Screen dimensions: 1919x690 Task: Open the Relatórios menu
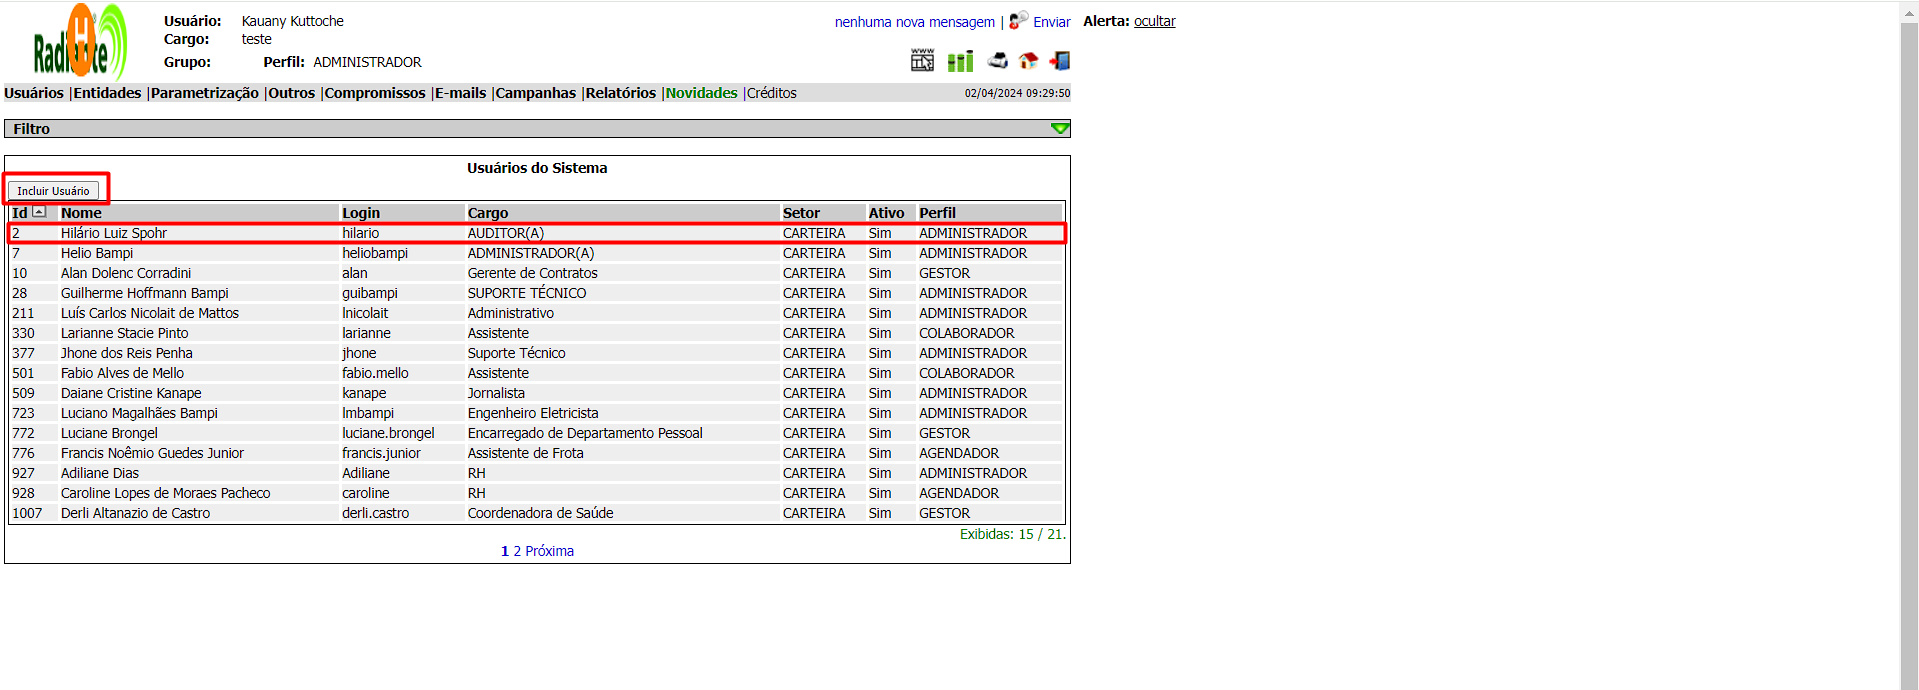pyautogui.click(x=620, y=93)
